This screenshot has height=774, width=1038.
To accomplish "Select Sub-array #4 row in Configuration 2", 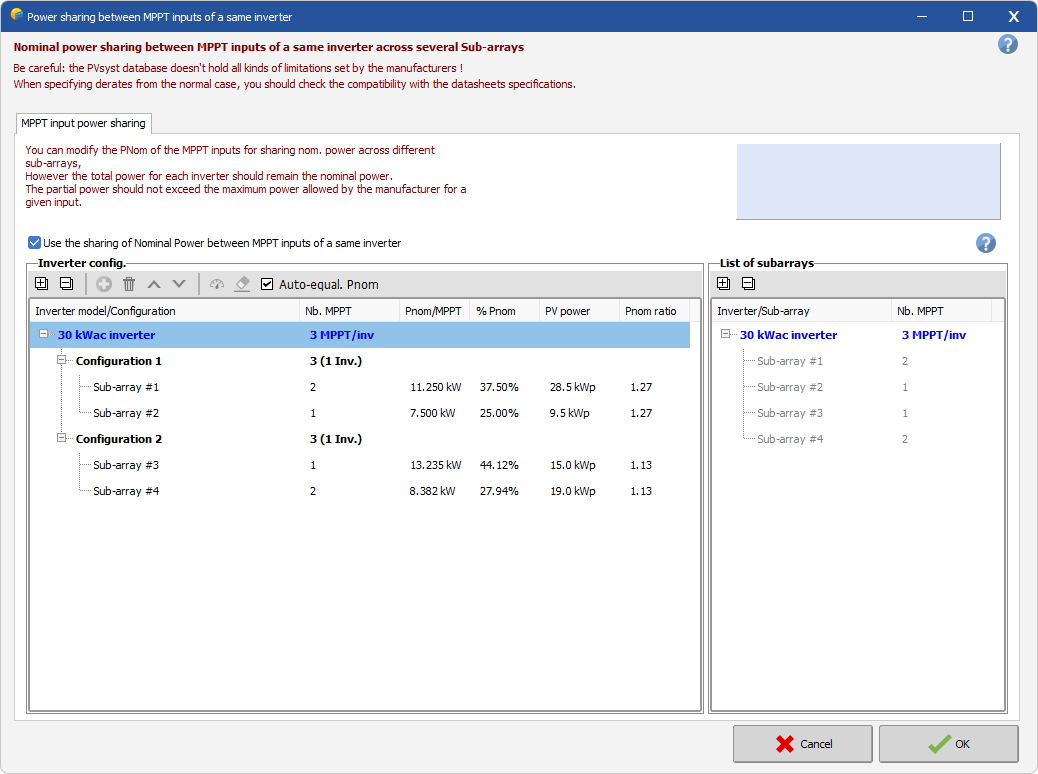I will (359, 491).
